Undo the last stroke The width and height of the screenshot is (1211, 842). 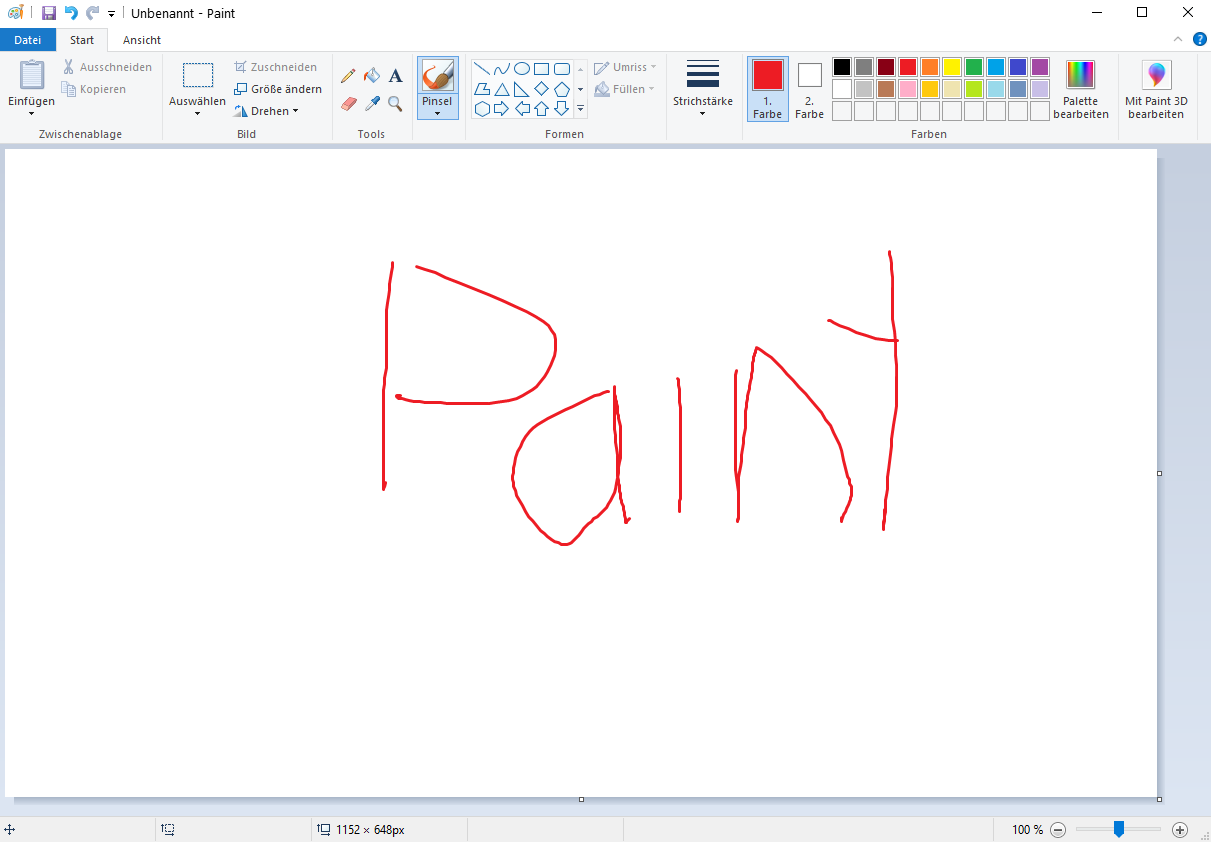[70, 13]
